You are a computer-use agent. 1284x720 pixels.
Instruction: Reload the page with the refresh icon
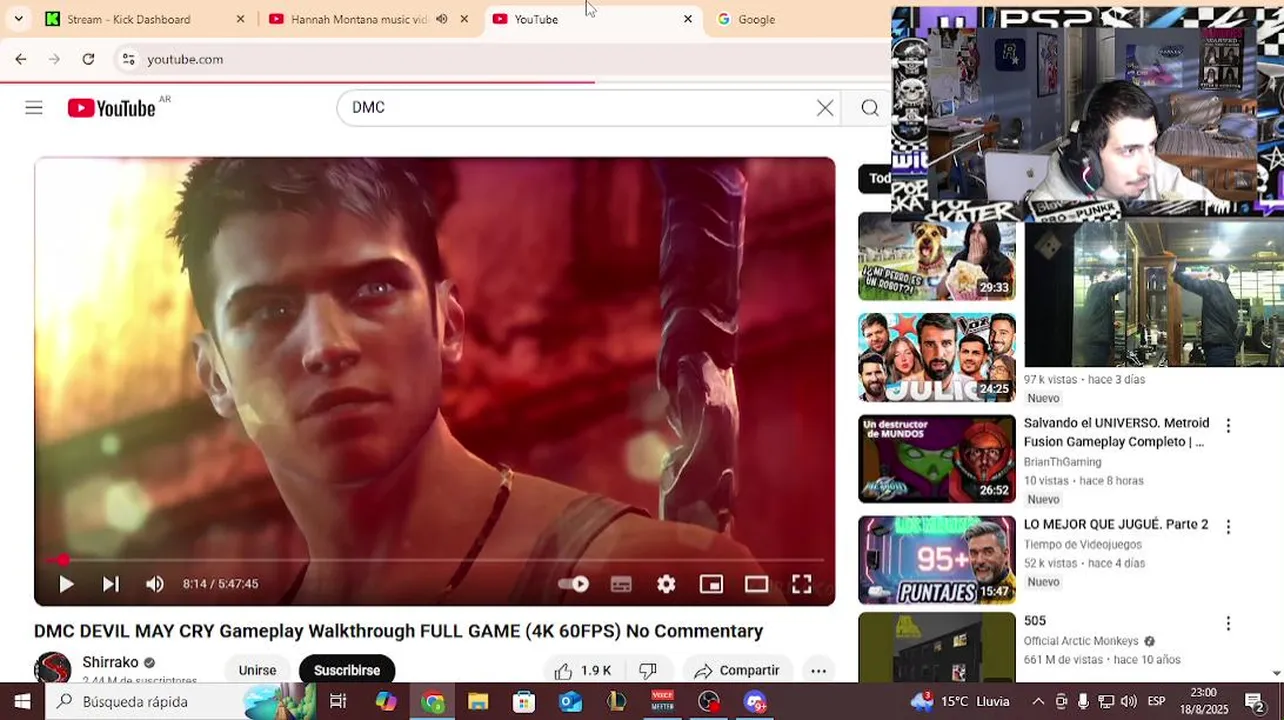(88, 59)
